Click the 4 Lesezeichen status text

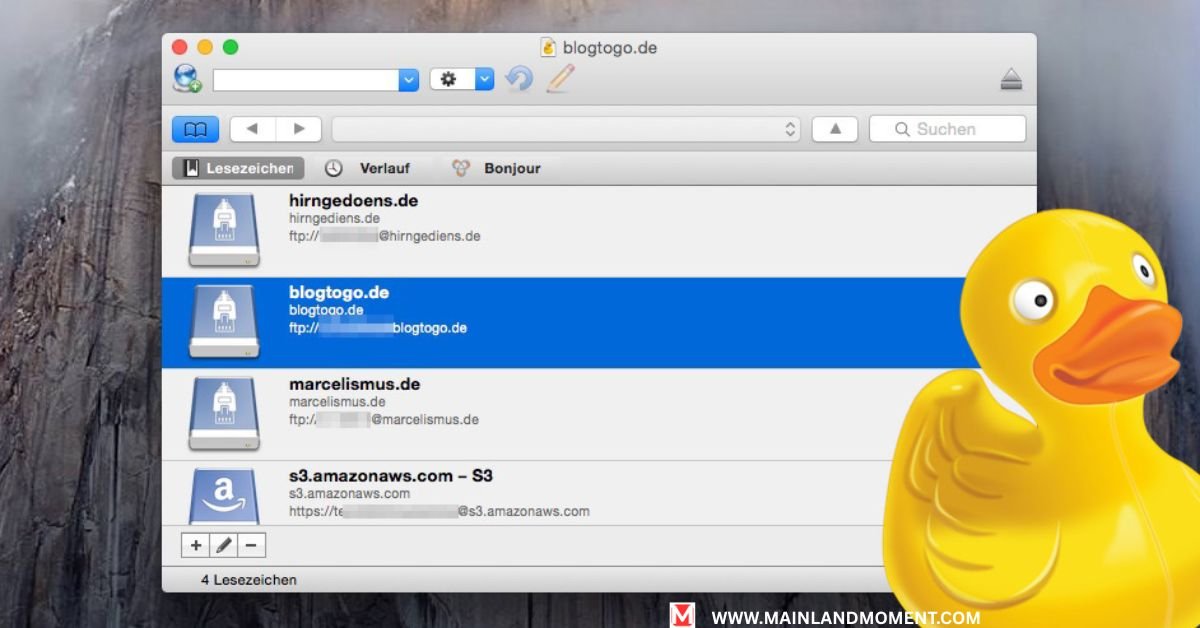pos(249,580)
